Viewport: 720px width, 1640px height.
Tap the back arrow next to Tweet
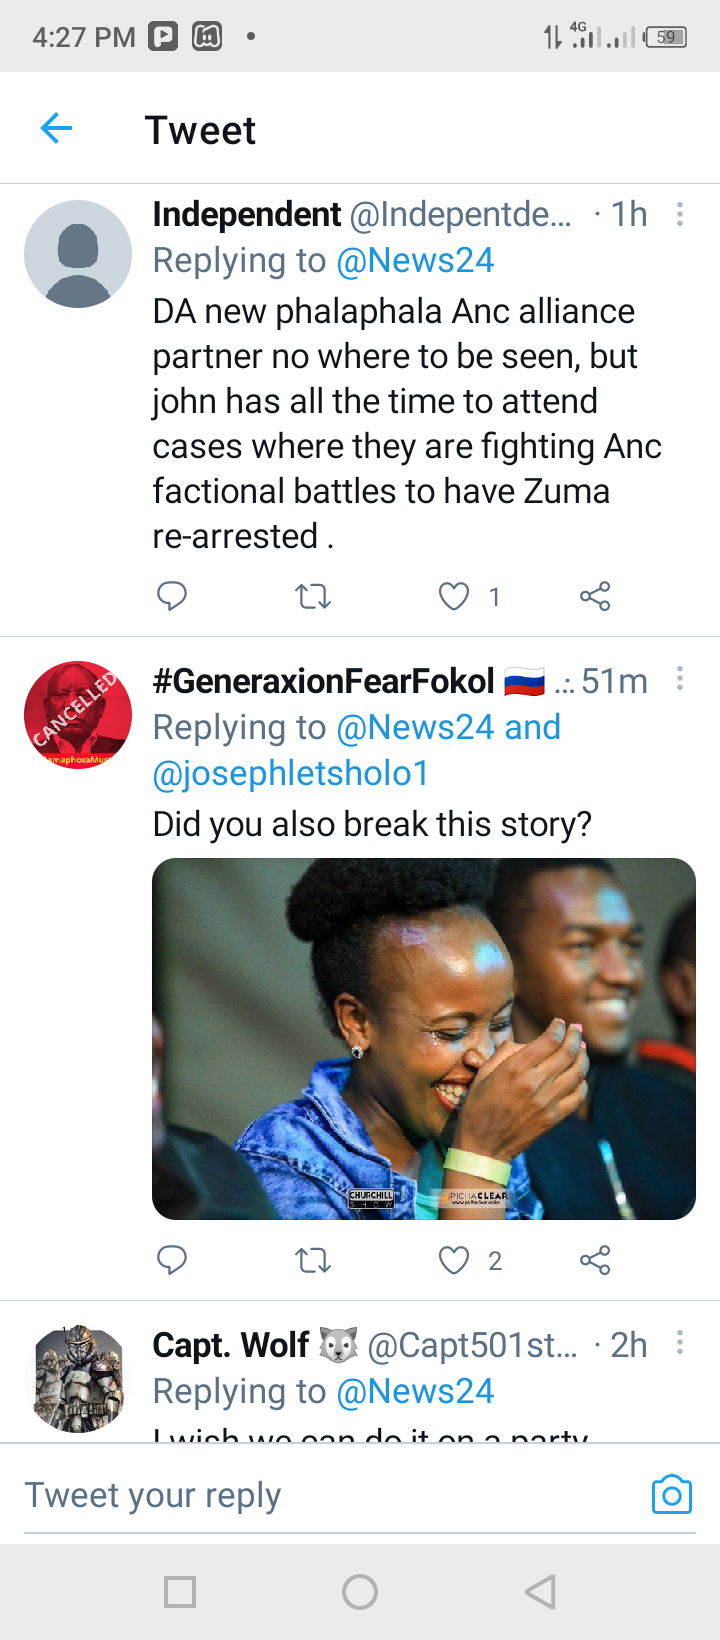[x=56, y=128]
